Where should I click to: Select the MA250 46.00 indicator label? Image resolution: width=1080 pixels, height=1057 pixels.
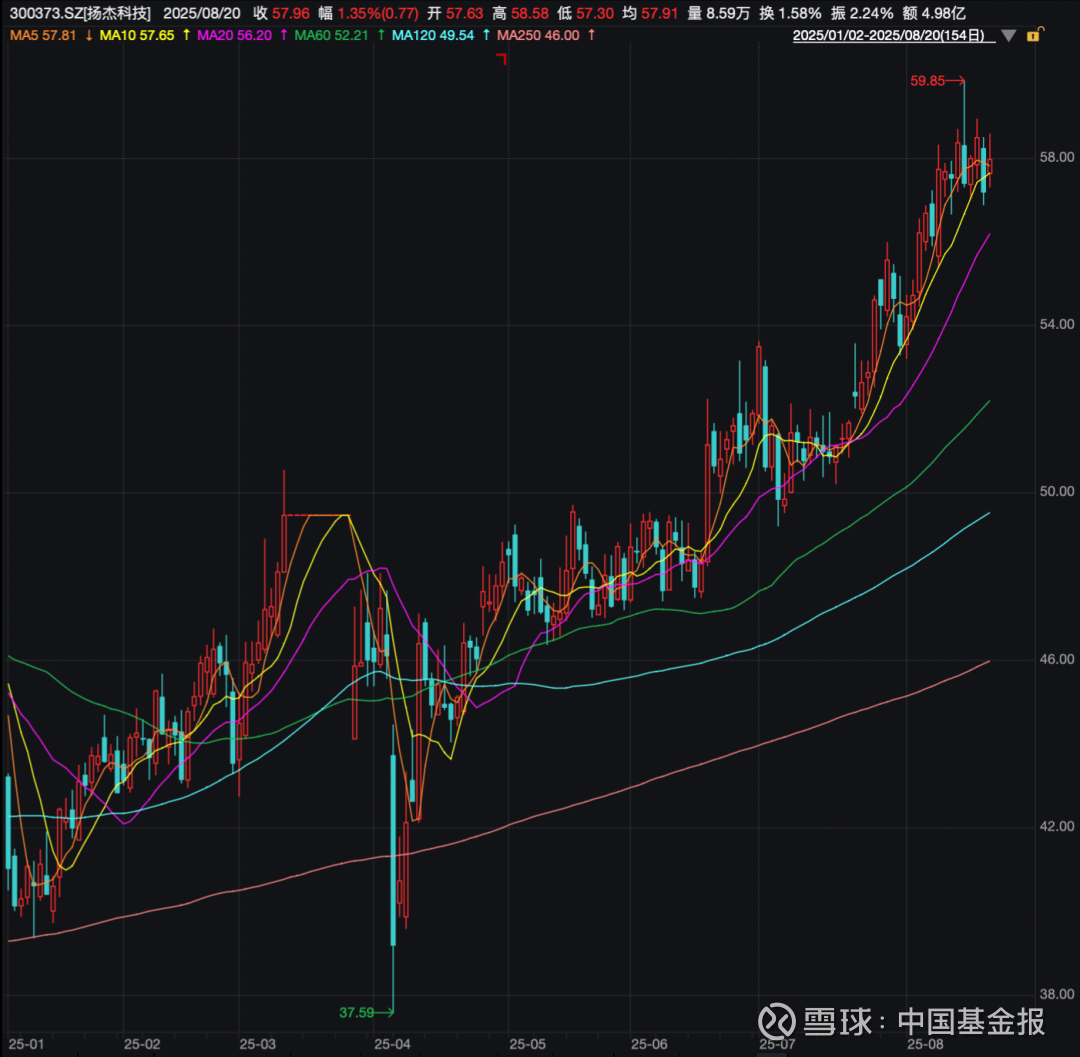click(538, 35)
